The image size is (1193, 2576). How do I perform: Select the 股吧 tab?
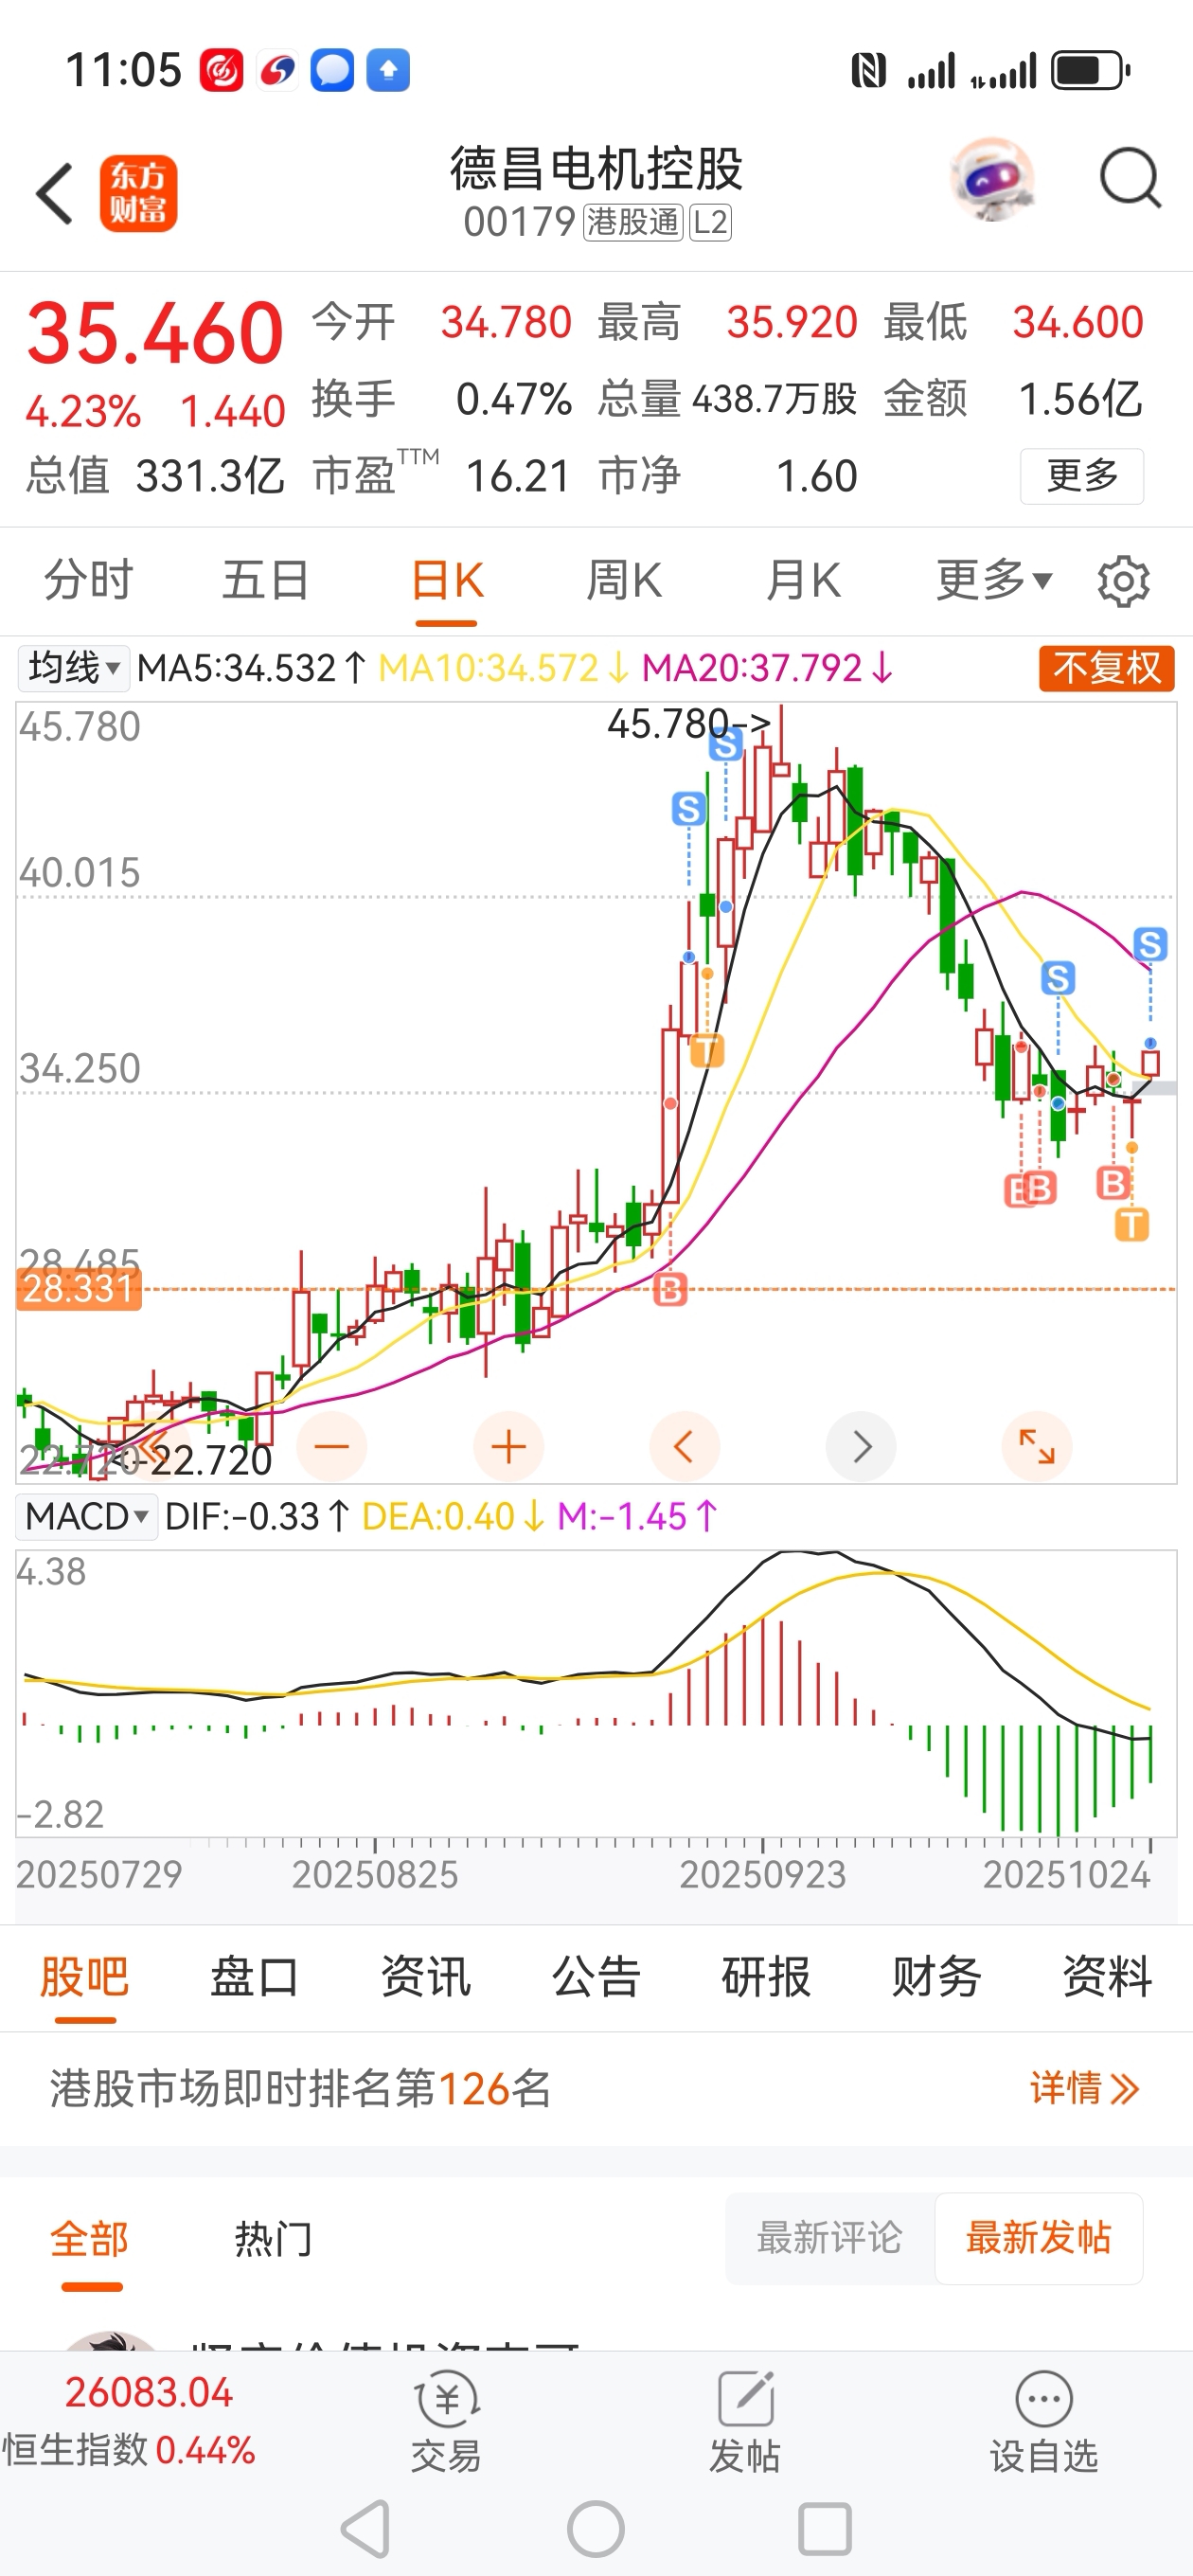point(85,1977)
